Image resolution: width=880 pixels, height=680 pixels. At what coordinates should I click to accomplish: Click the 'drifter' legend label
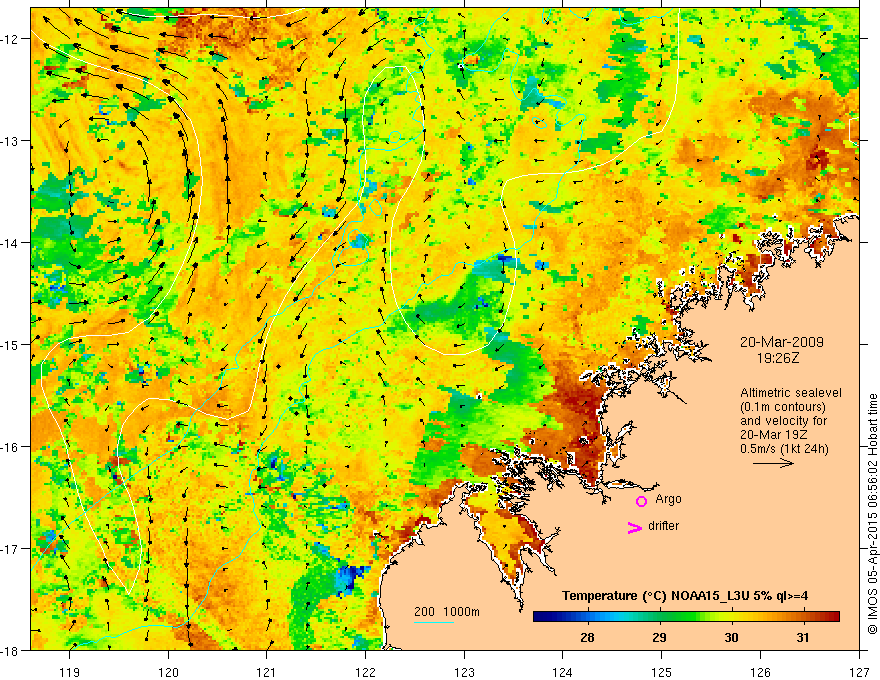tap(663, 526)
